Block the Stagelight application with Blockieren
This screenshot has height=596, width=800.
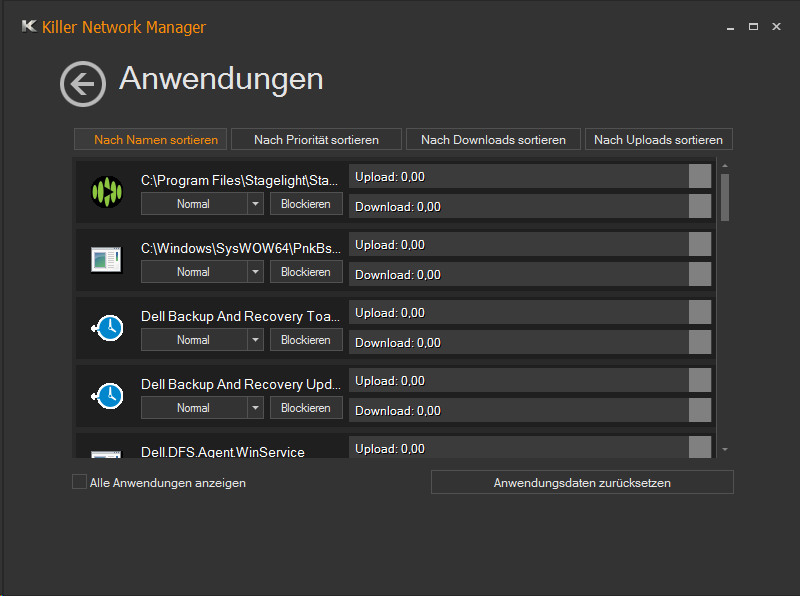click(306, 204)
